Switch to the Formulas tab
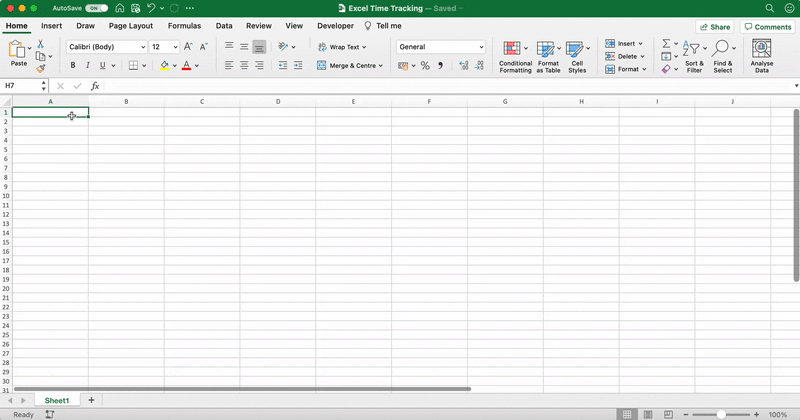 coord(184,26)
